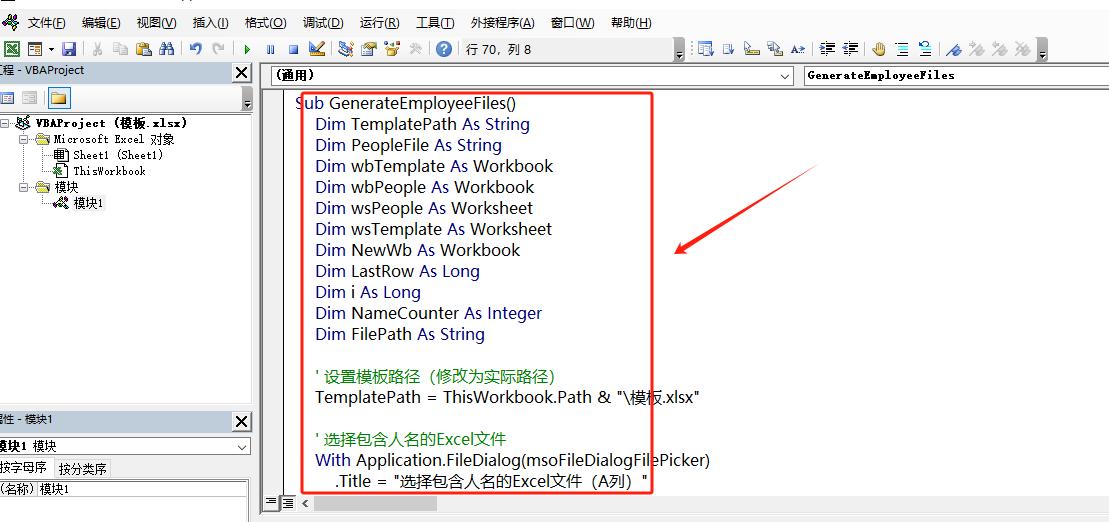Open the 运行(R) menu
The width and height of the screenshot is (1109, 522).
(x=379, y=23)
